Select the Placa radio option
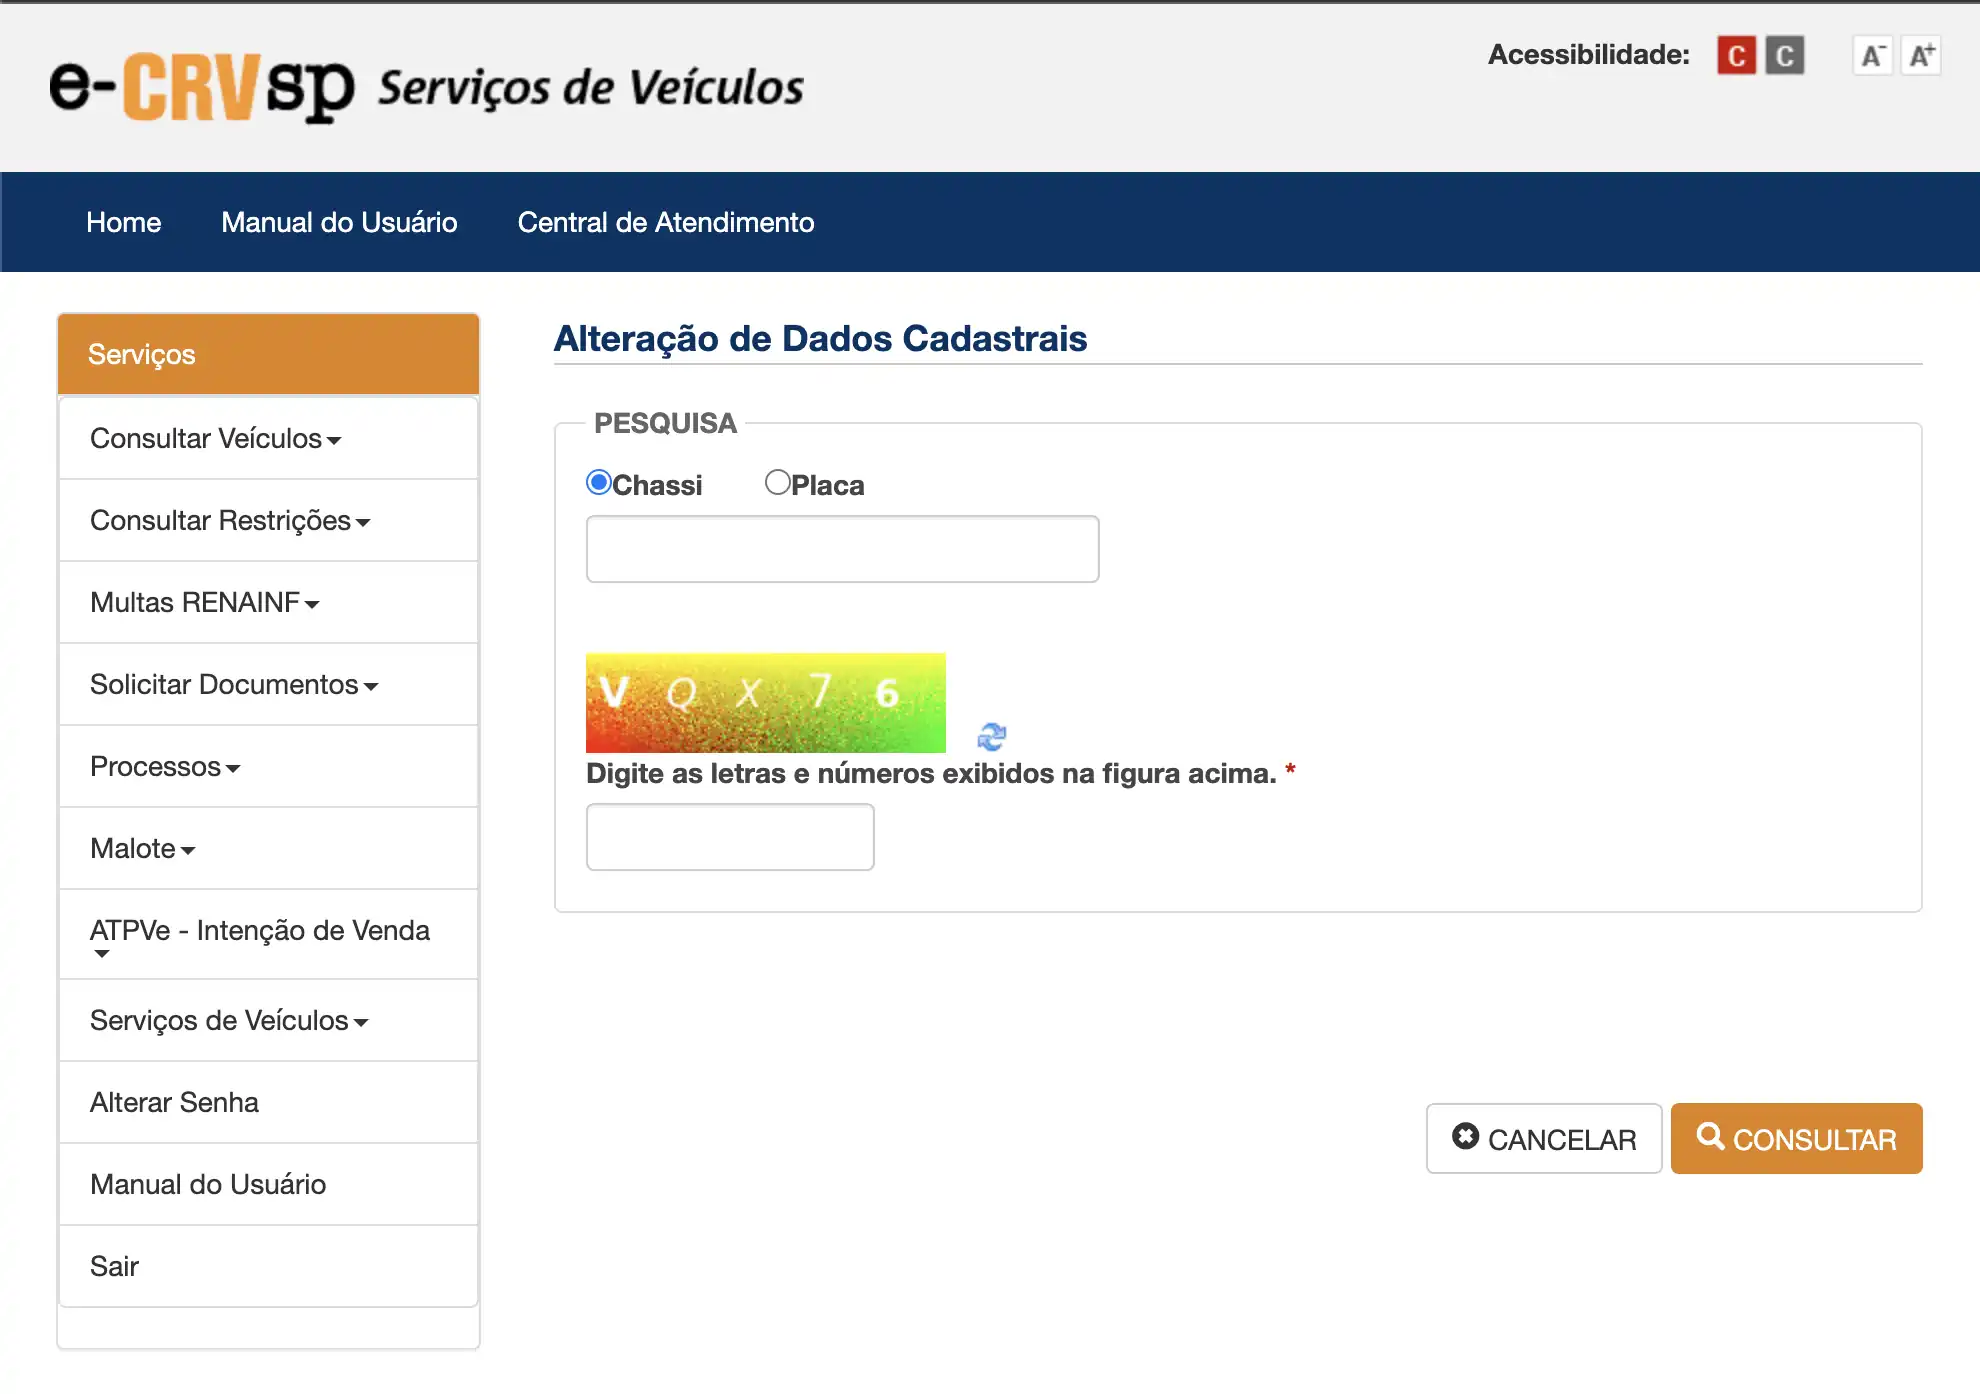The image size is (1980, 1394). (x=777, y=483)
